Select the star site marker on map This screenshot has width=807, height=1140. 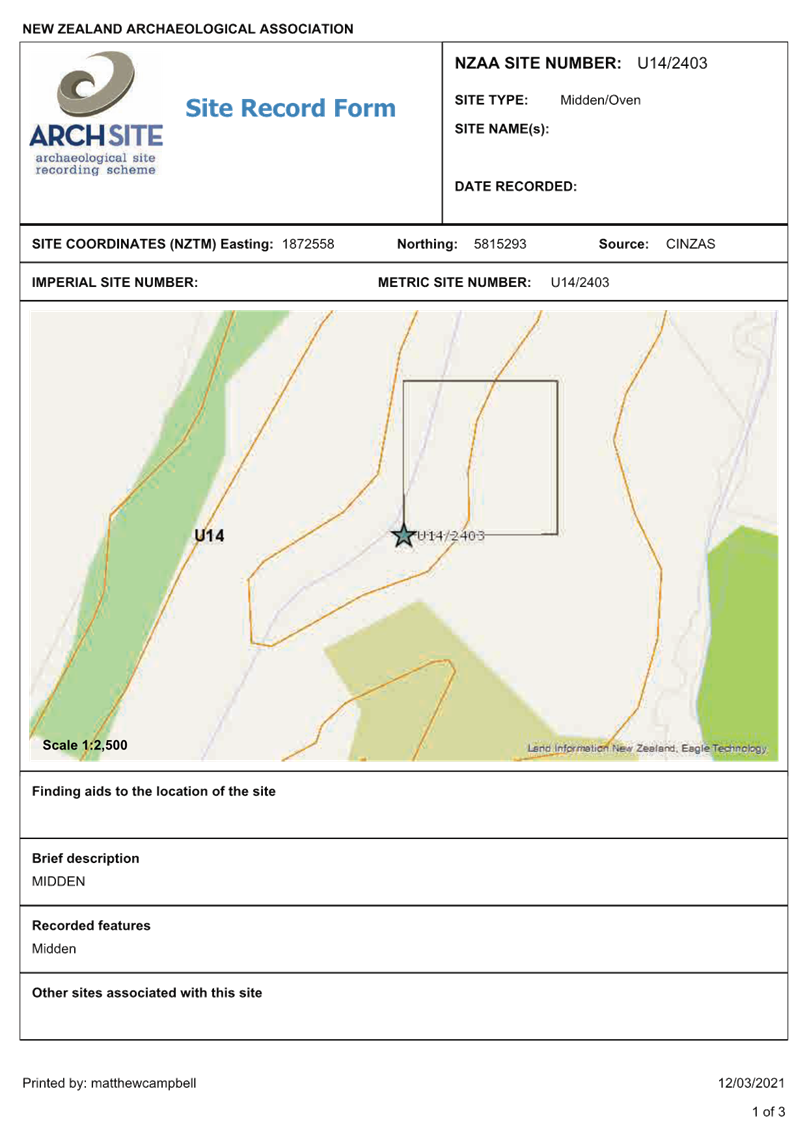[403, 536]
